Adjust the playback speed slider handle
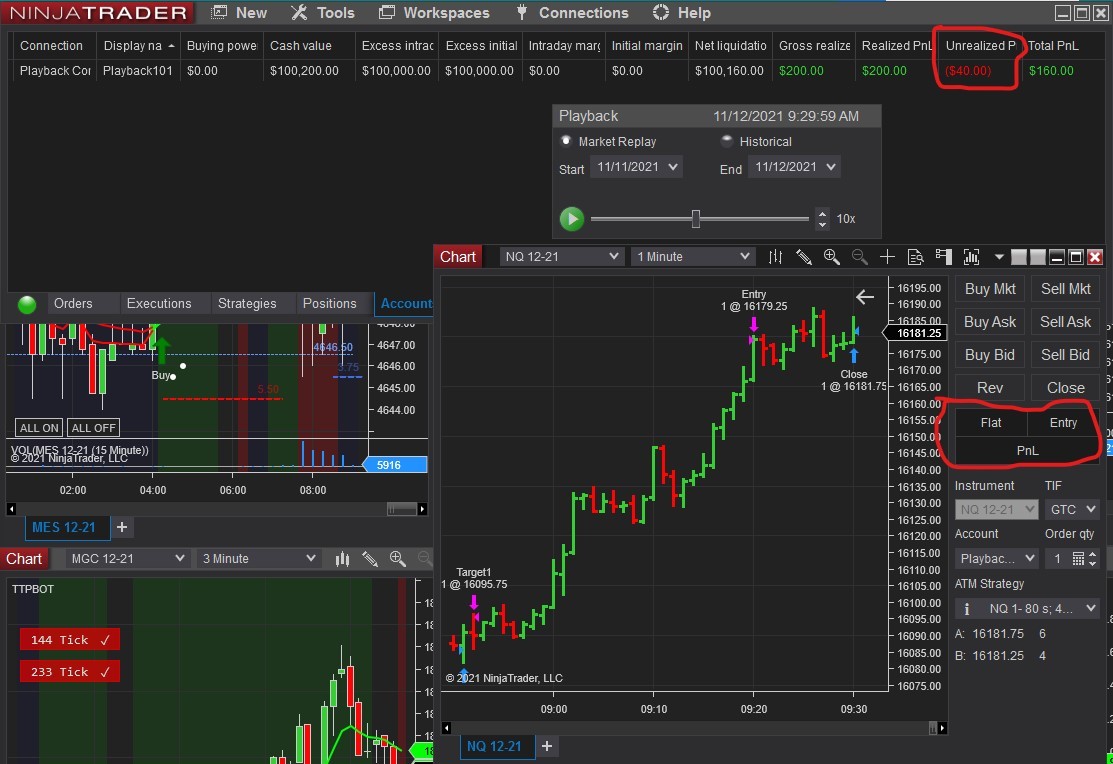 [x=696, y=219]
